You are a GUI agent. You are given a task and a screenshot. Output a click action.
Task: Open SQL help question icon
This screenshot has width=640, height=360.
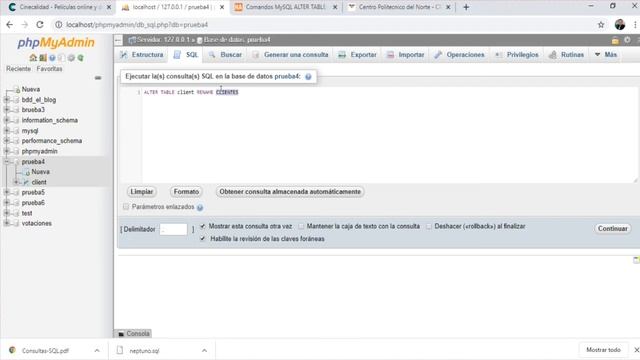308,76
